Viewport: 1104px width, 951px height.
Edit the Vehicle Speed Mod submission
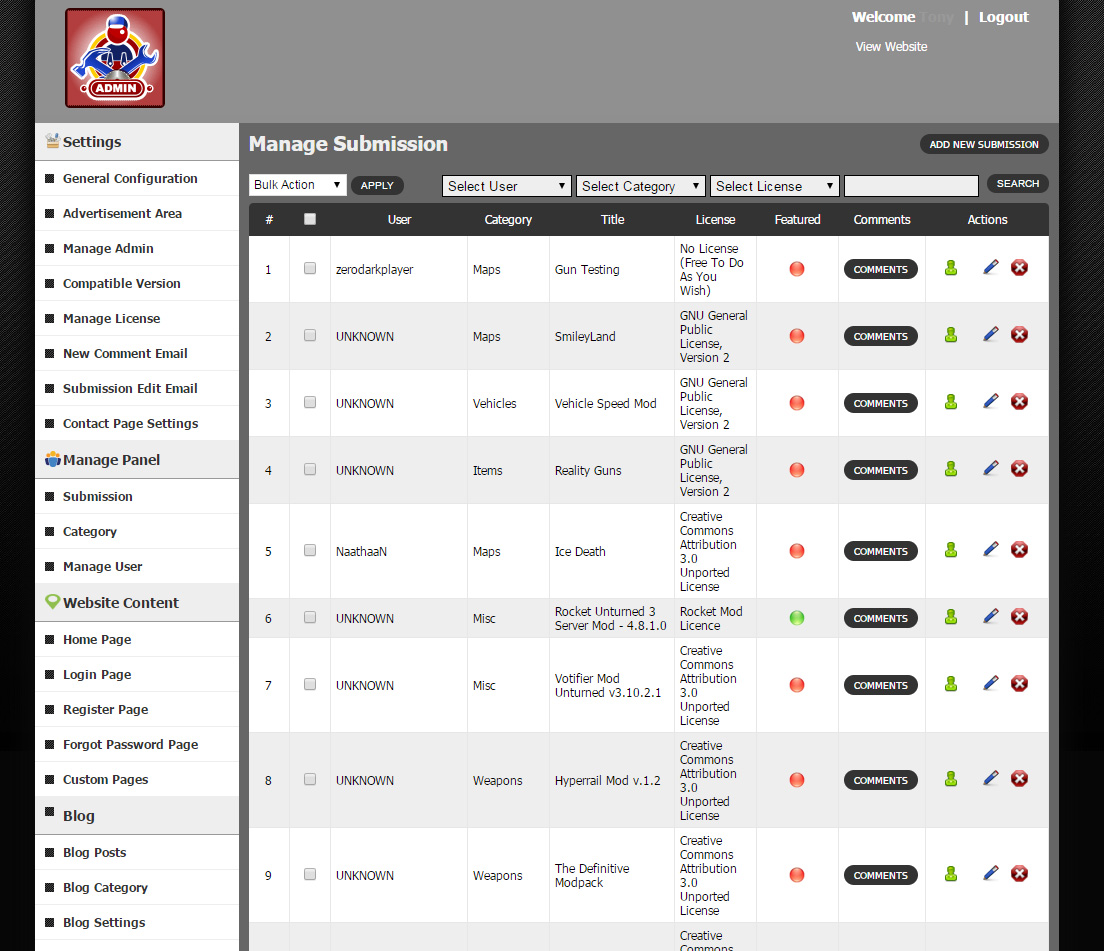pos(991,401)
